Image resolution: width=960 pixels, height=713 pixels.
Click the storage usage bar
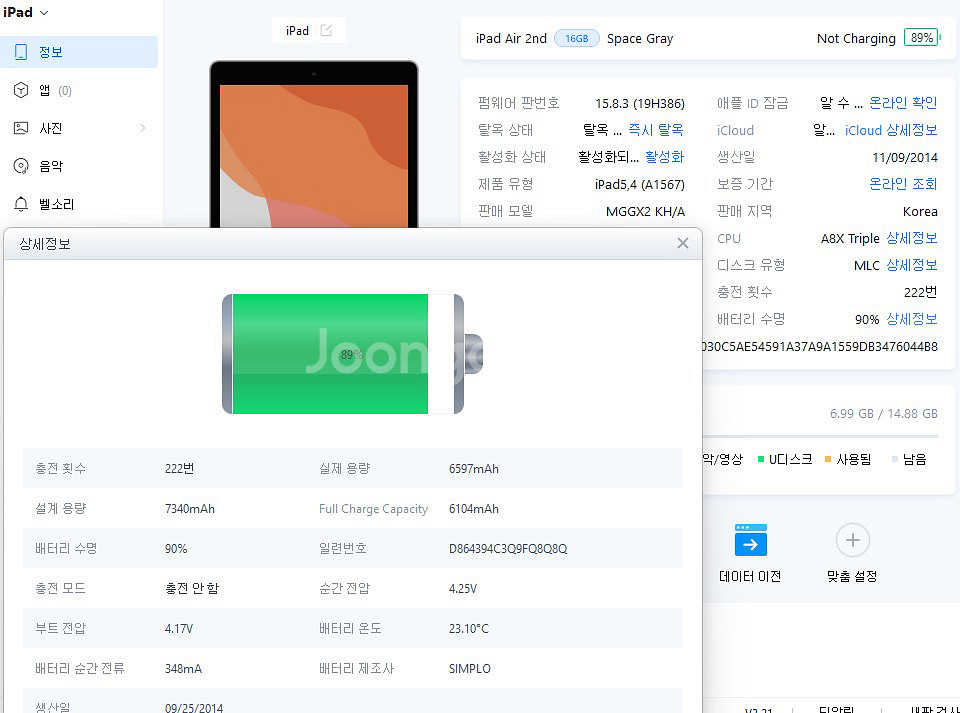pyautogui.click(x=820, y=436)
